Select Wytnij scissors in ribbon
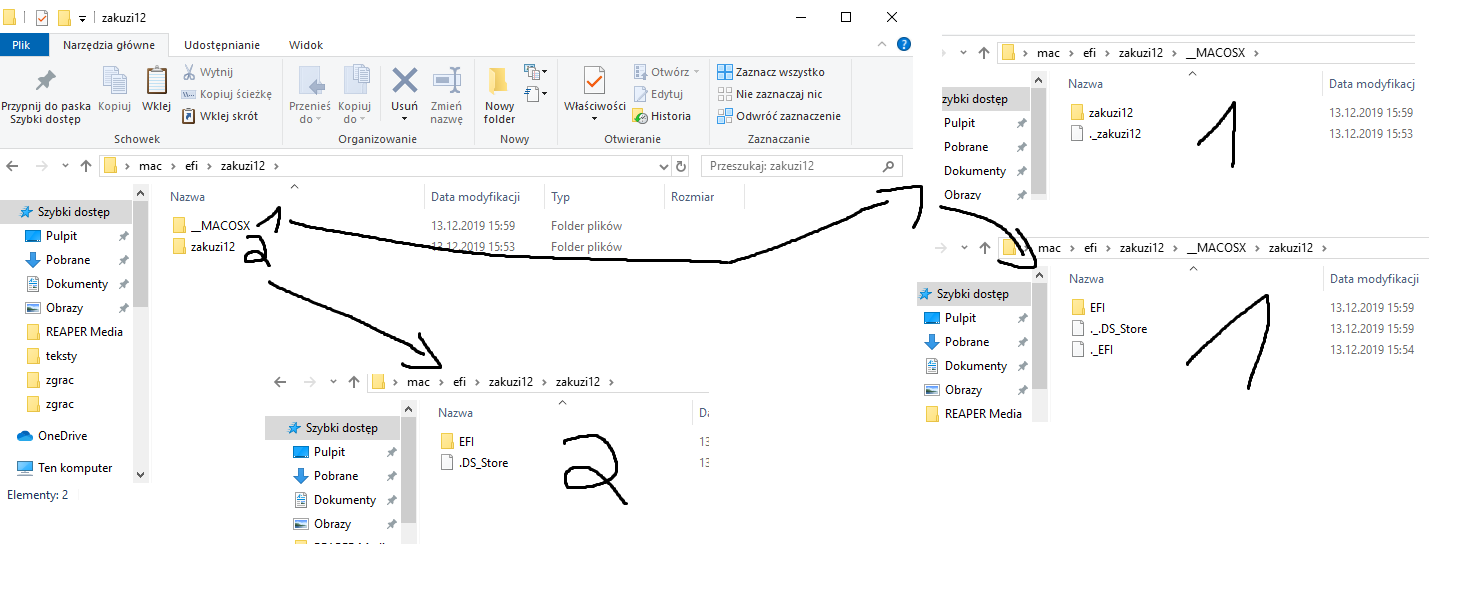1470x604 pixels. pos(208,72)
